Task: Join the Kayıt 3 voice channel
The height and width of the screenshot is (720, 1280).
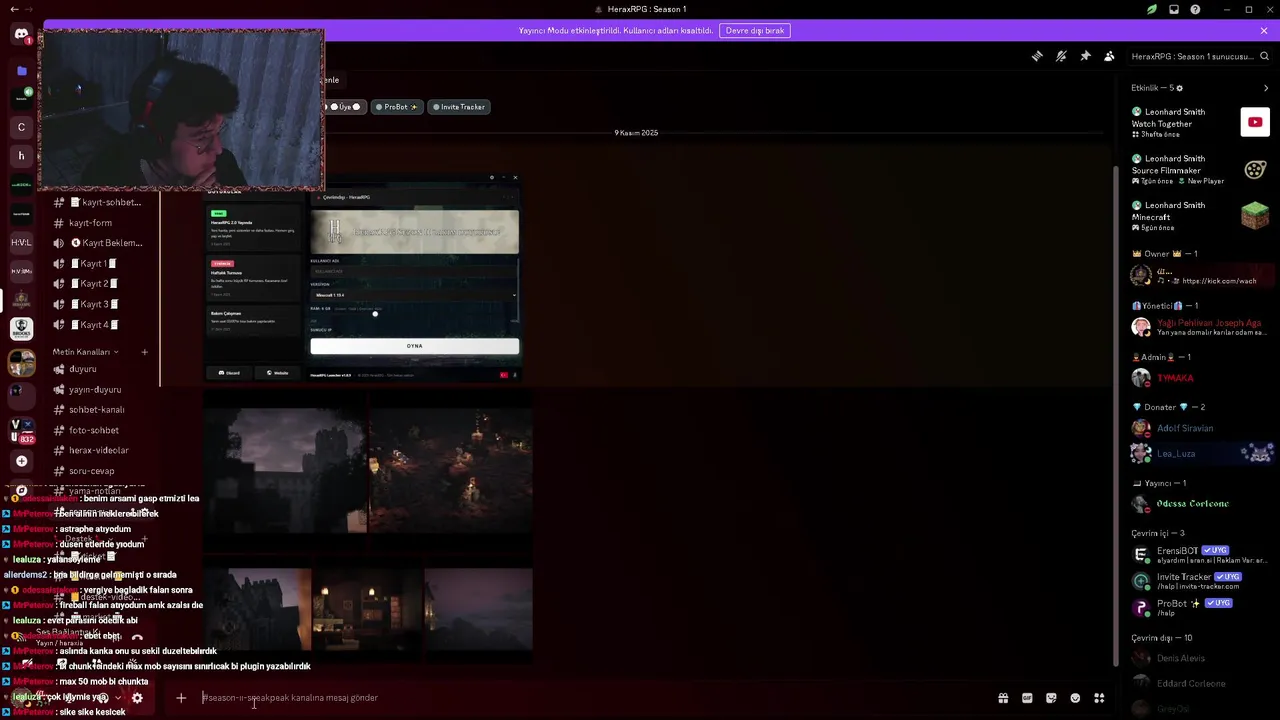Action: click(100, 304)
